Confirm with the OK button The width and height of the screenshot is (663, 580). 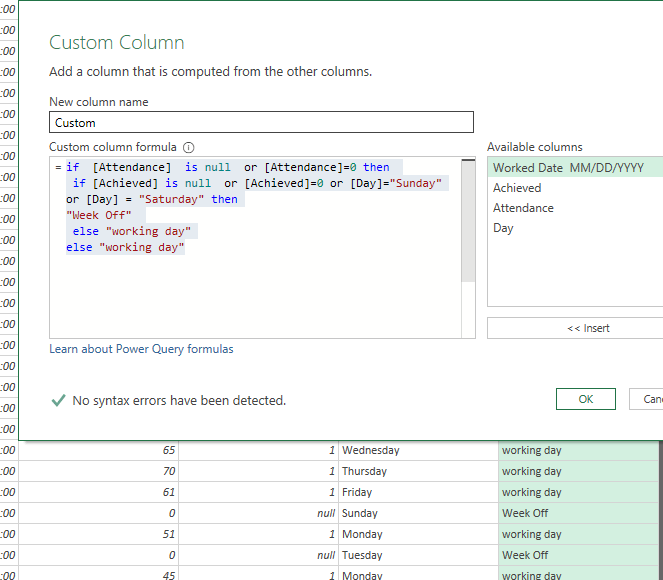(x=586, y=399)
